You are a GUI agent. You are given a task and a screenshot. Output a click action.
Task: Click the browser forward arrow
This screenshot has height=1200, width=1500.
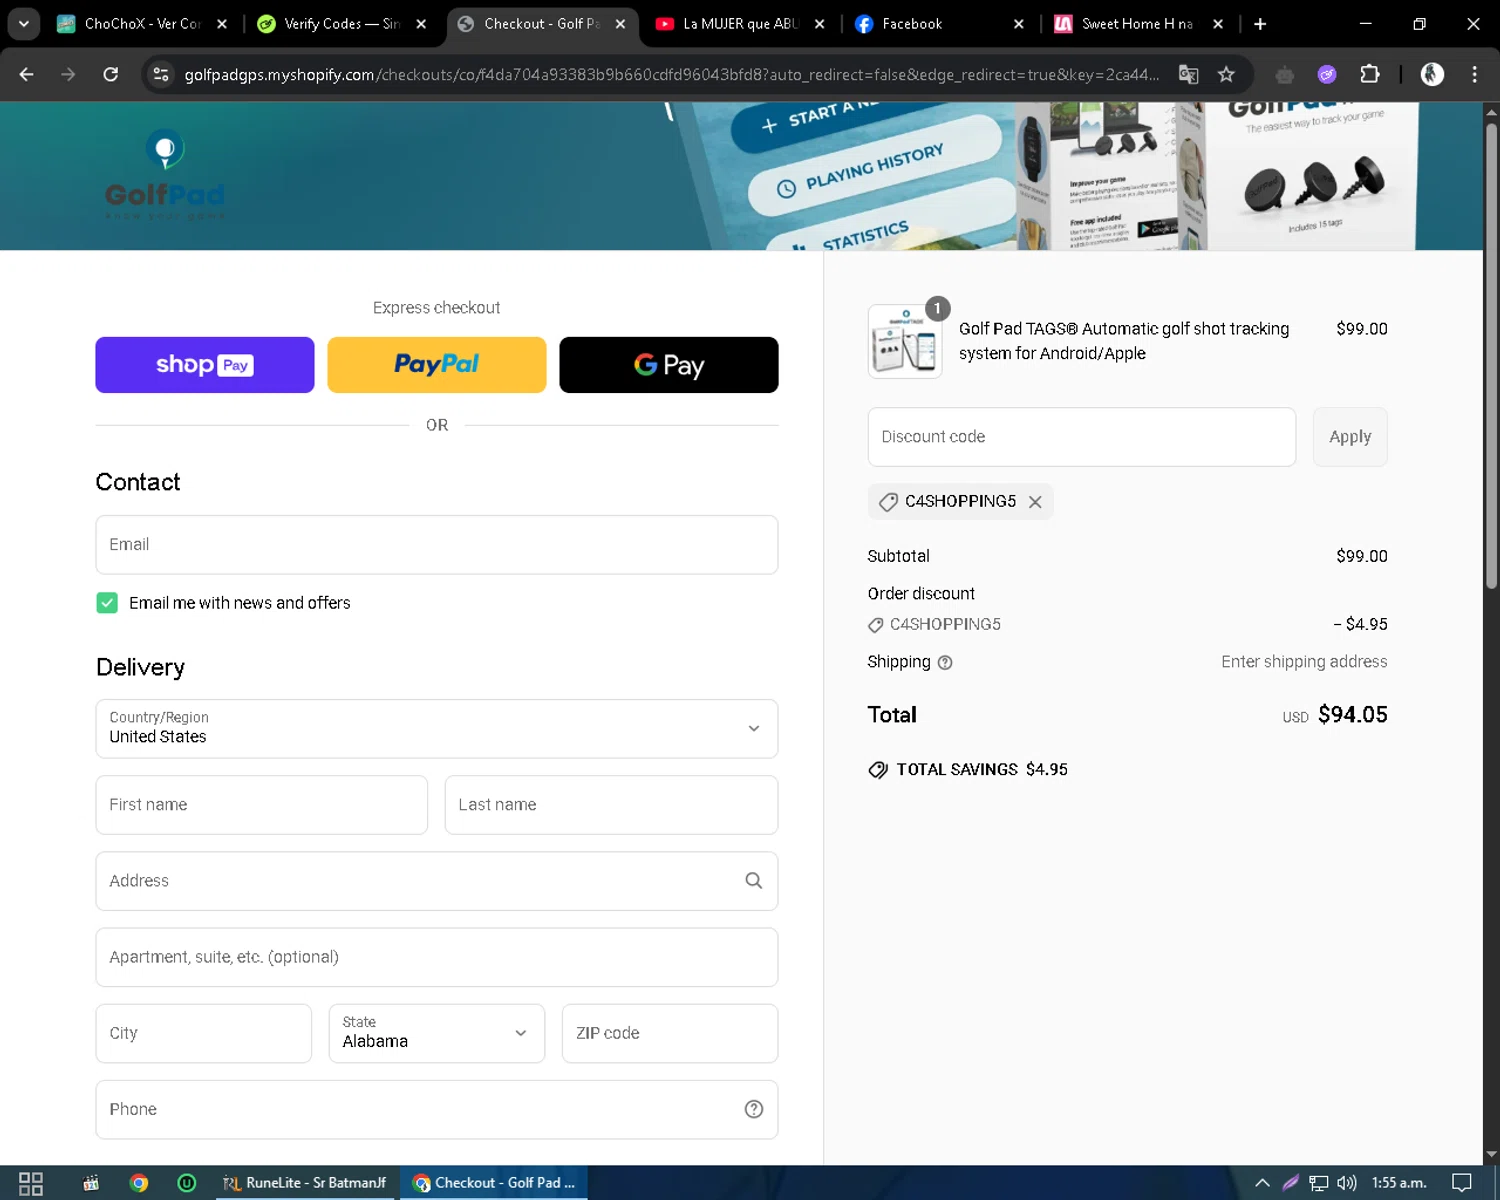pyautogui.click(x=68, y=74)
